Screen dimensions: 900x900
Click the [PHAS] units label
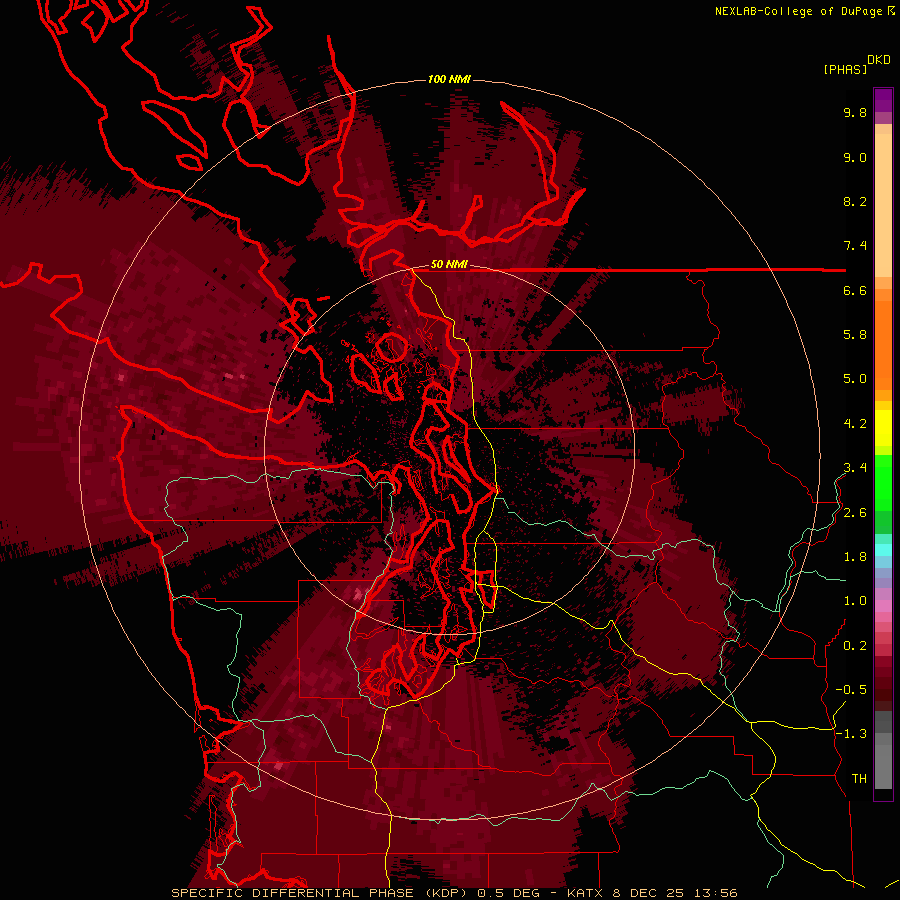point(845,70)
